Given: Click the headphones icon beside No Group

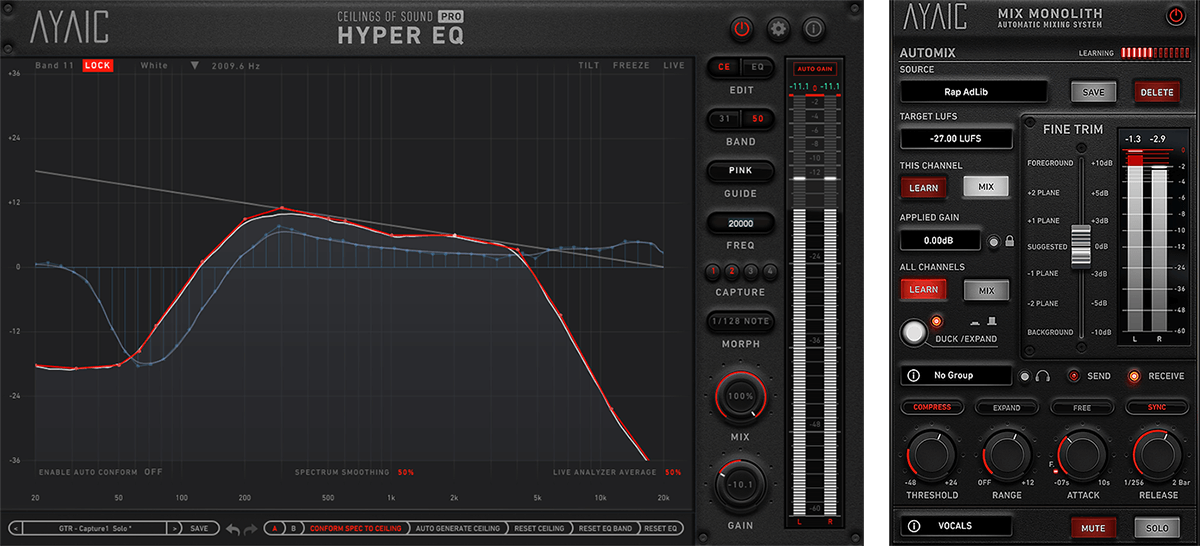Looking at the screenshot, I should pyautogui.click(x=1041, y=376).
